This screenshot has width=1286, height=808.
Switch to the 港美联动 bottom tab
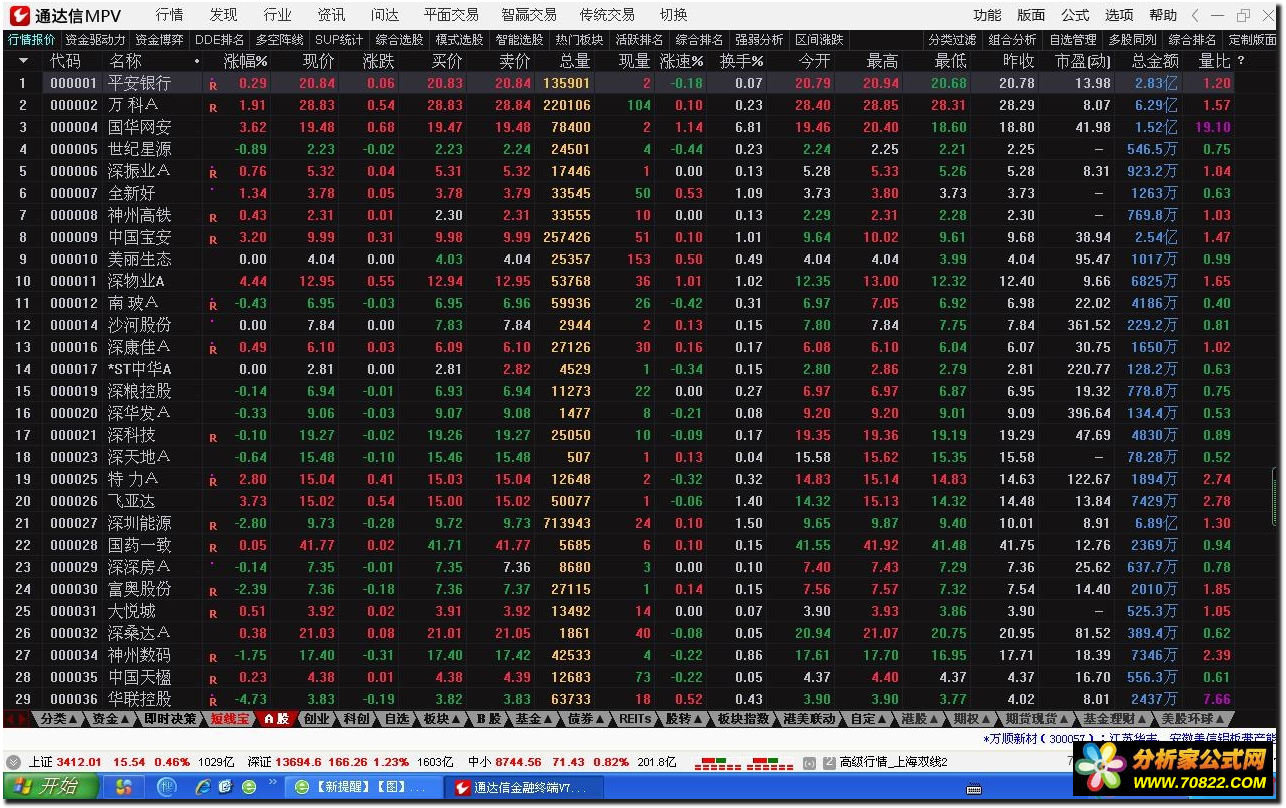(809, 719)
